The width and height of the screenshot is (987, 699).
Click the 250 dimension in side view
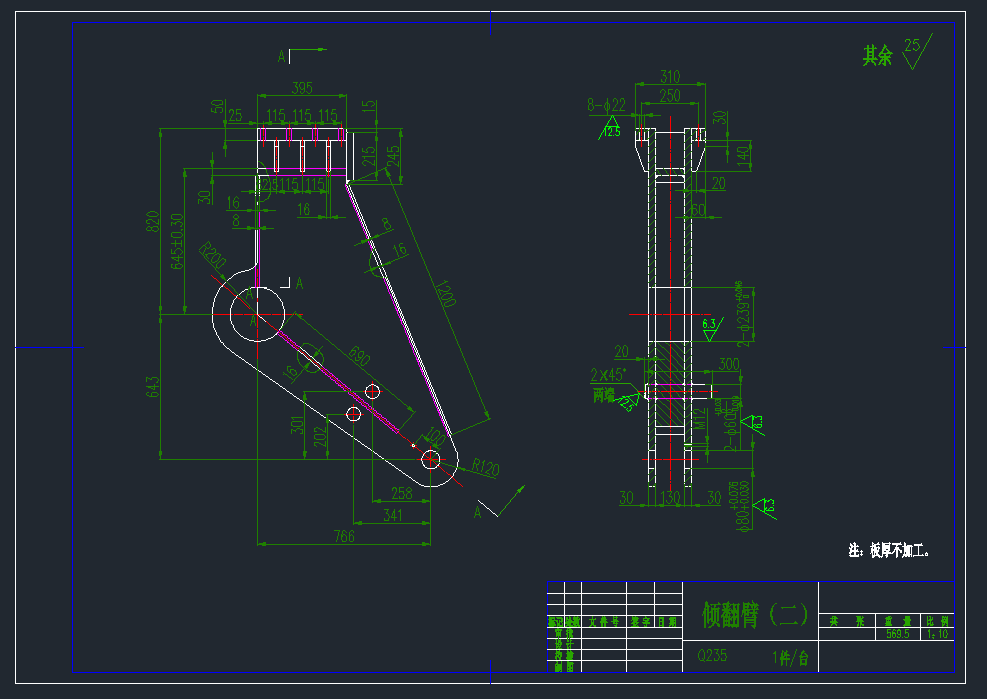(x=670, y=96)
